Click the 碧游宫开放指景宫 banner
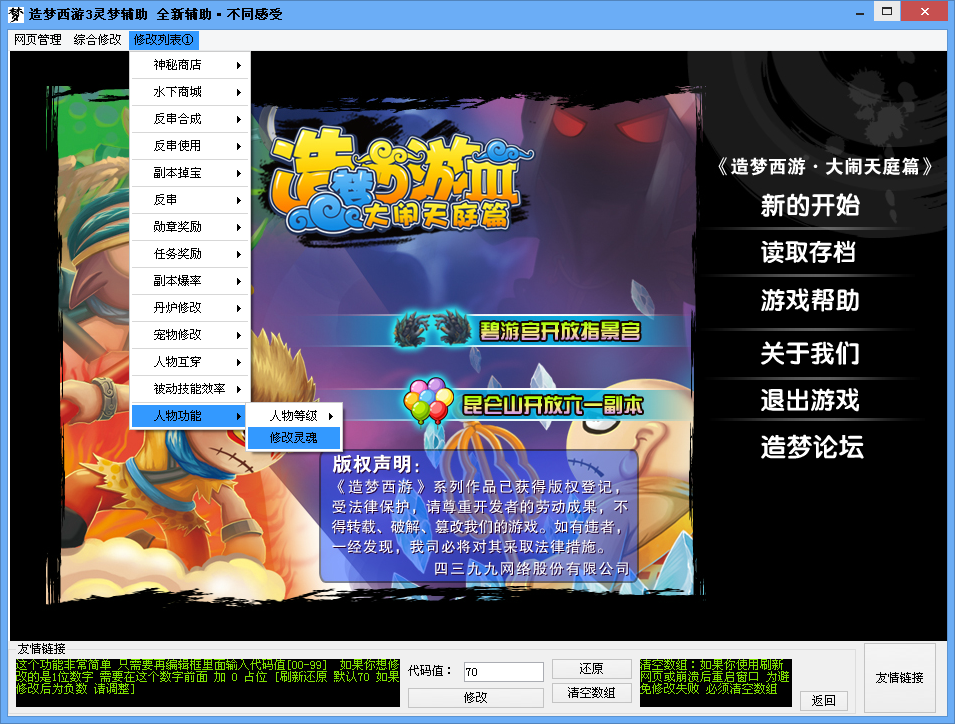The height and width of the screenshot is (724, 955). click(x=518, y=331)
